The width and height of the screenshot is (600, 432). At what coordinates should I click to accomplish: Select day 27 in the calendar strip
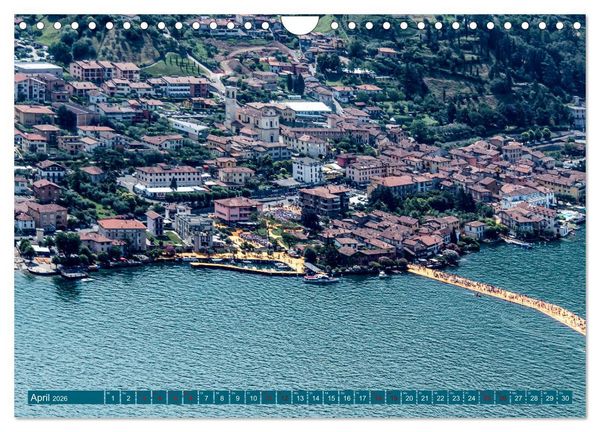click(518, 398)
